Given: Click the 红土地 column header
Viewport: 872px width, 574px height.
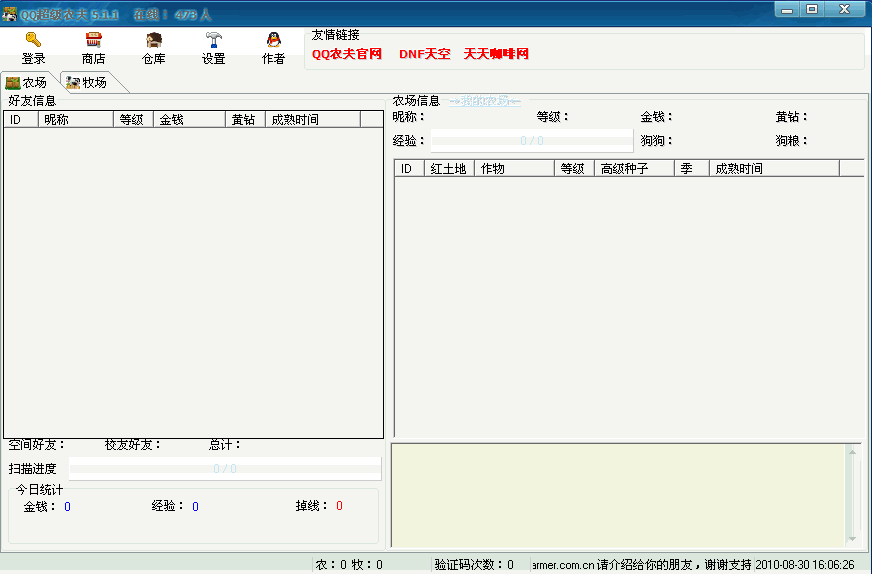Looking at the screenshot, I should (x=449, y=168).
